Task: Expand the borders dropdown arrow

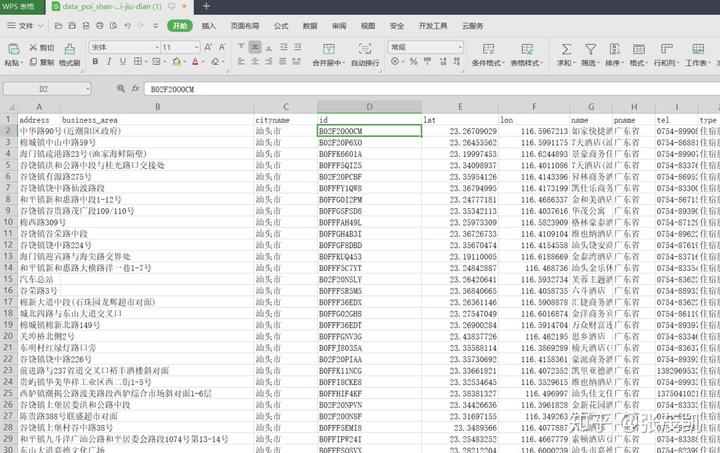Action: [x=146, y=62]
